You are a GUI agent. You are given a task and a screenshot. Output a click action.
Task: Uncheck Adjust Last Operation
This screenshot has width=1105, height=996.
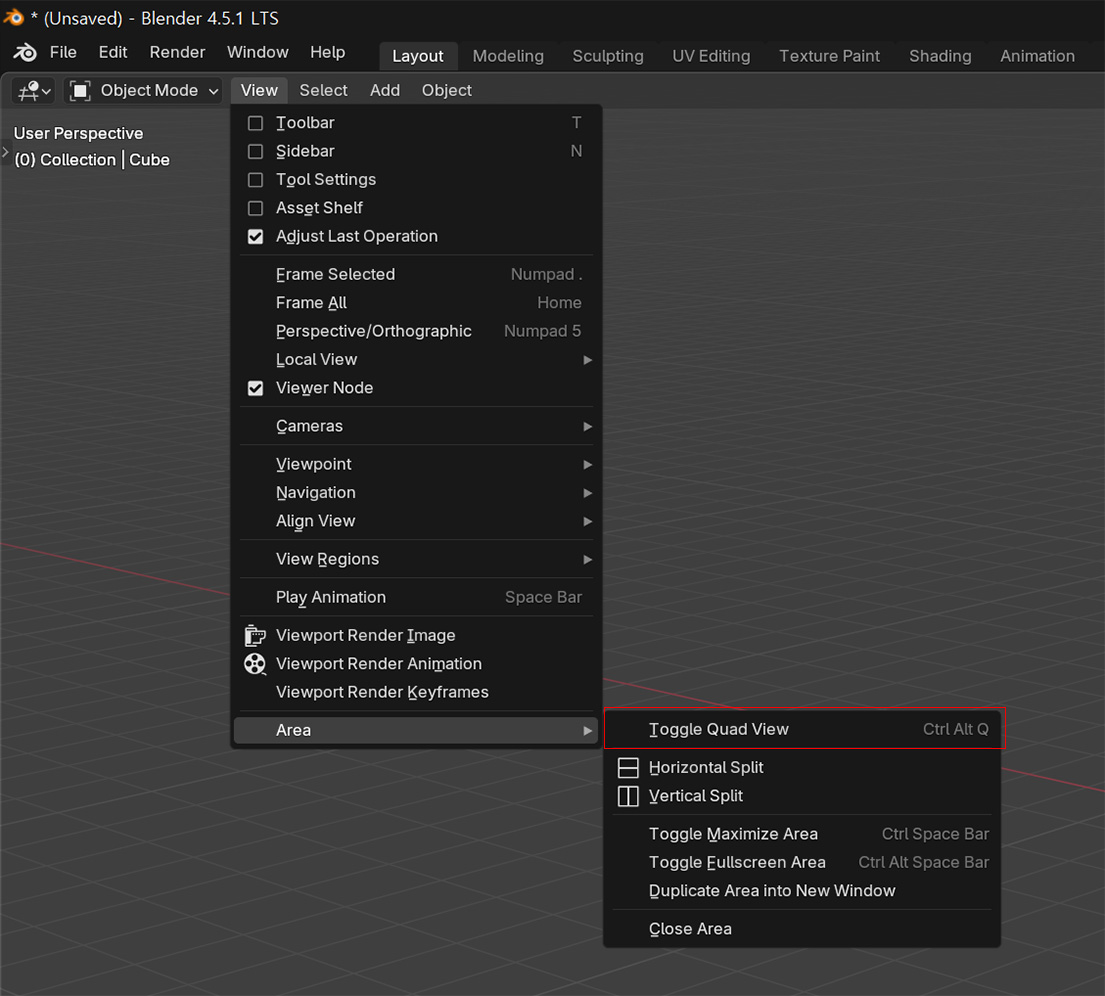click(x=256, y=237)
